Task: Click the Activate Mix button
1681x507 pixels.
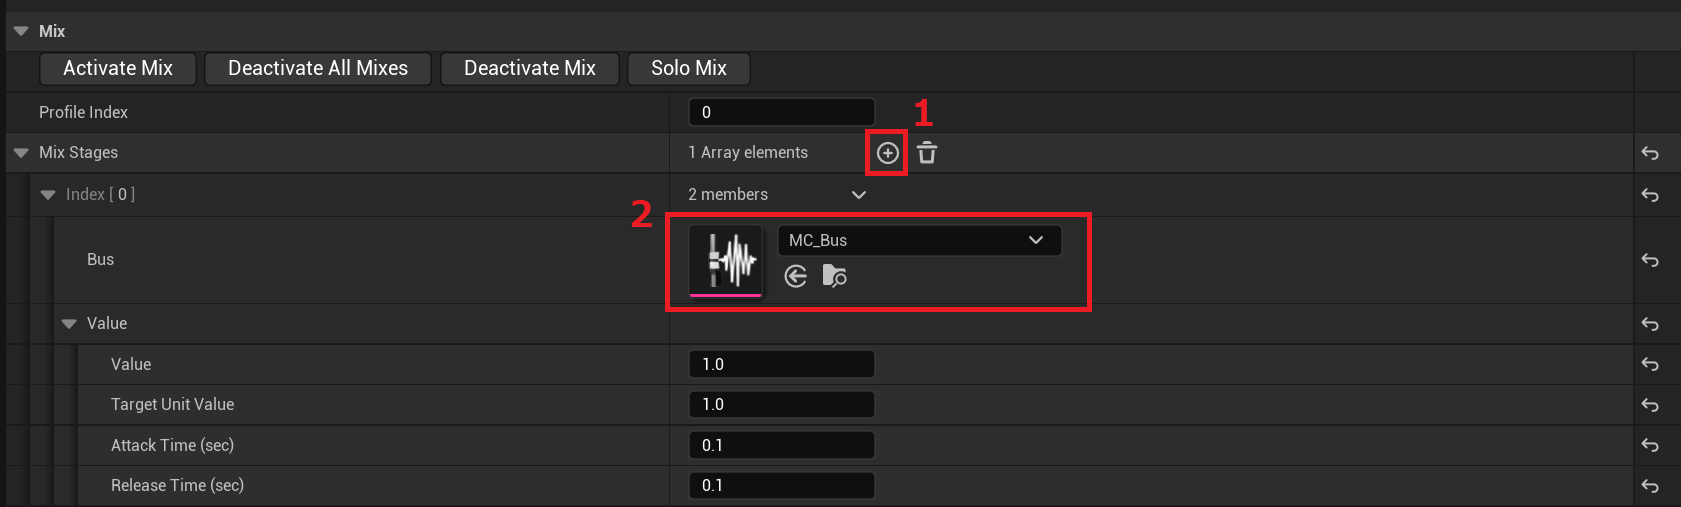Action: pos(118,68)
